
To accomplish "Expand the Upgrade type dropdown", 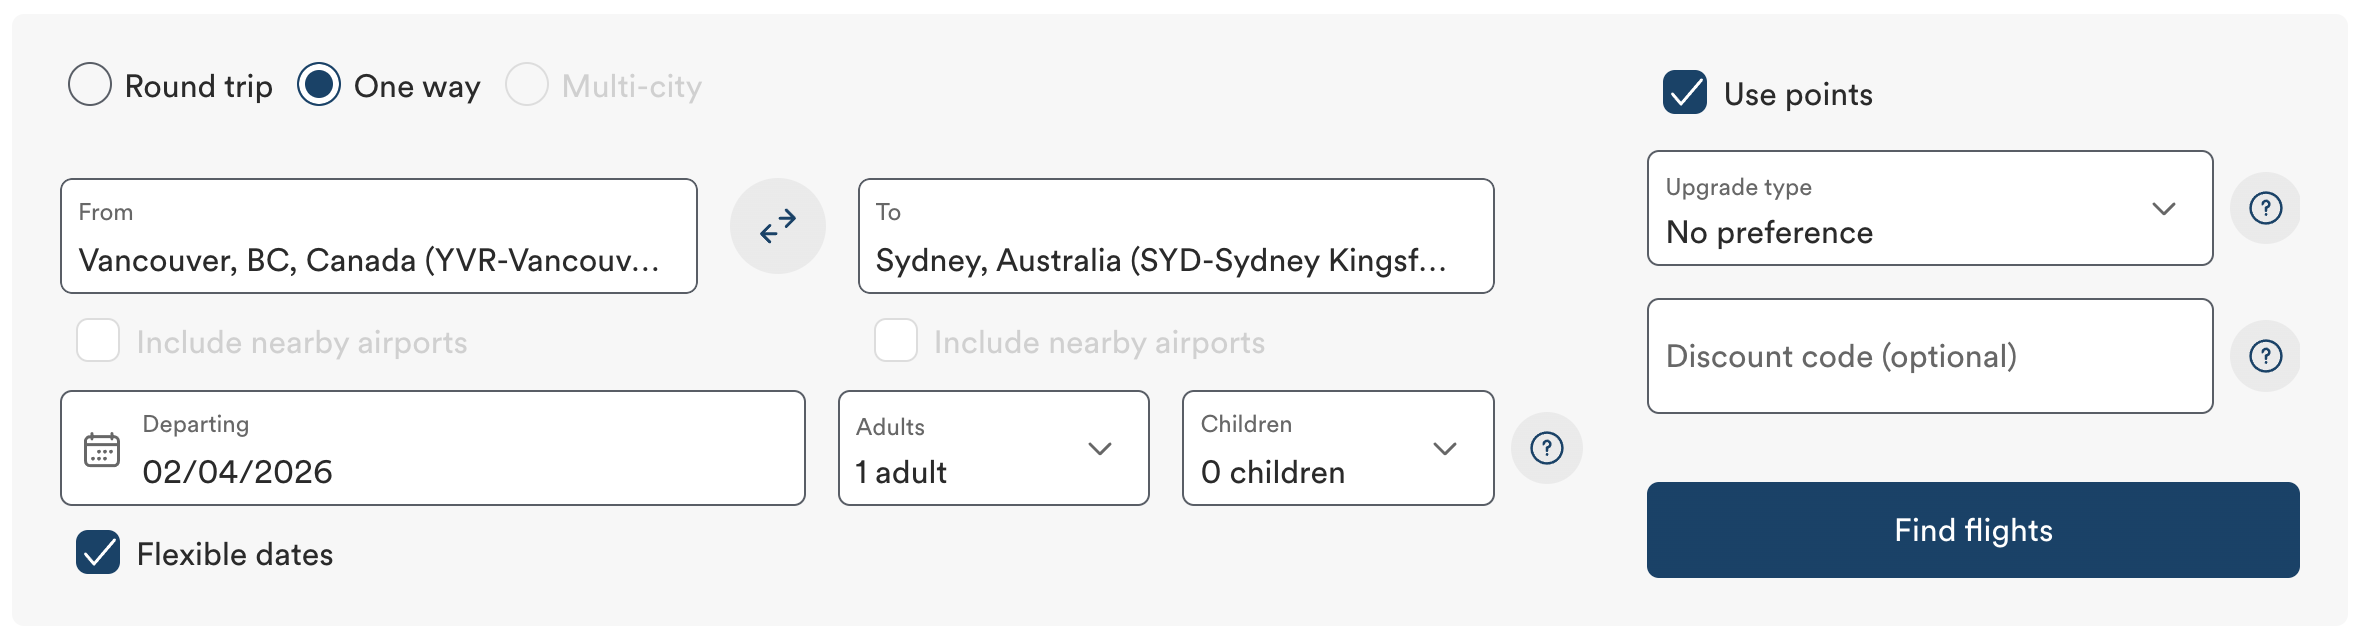I will click(x=1929, y=209).
